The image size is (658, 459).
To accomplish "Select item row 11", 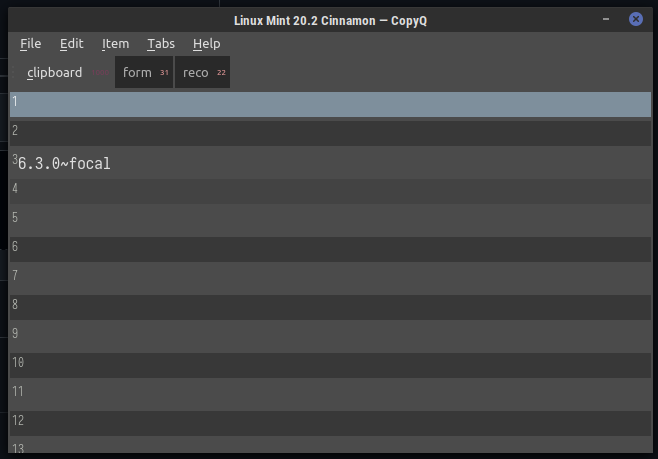I will [330, 394].
